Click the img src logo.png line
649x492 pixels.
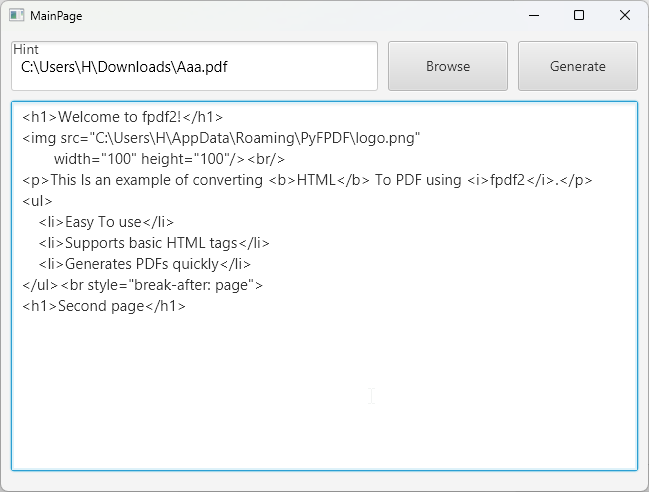(x=221, y=138)
